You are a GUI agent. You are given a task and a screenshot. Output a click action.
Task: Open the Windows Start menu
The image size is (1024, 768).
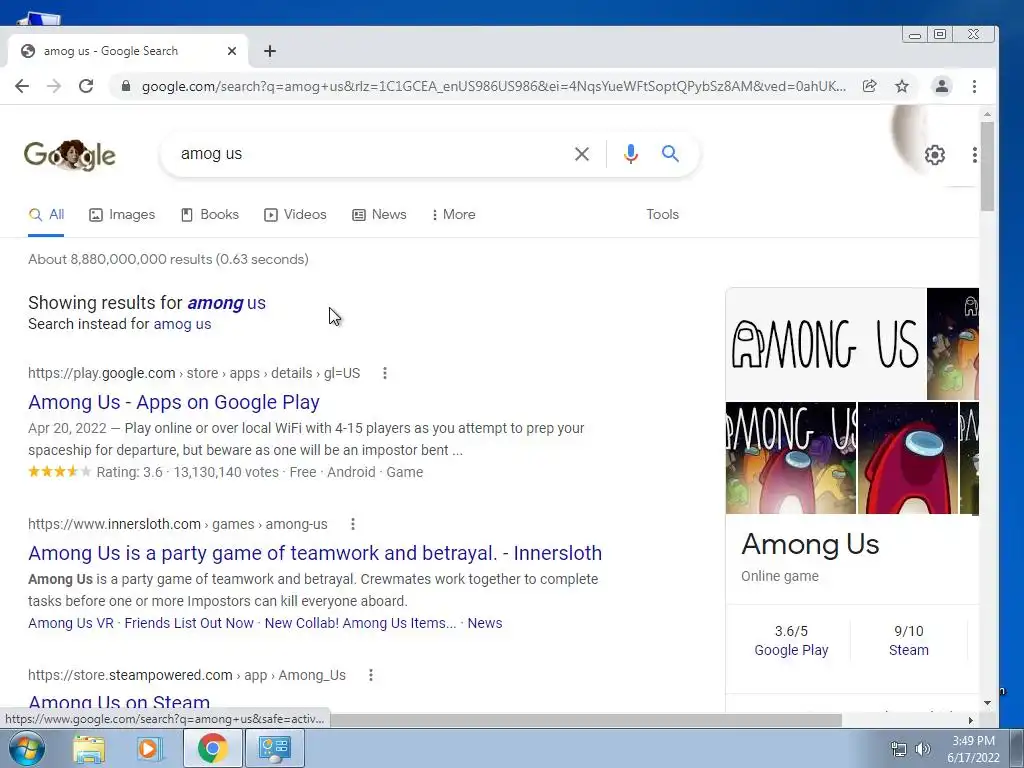(x=26, y=748)
